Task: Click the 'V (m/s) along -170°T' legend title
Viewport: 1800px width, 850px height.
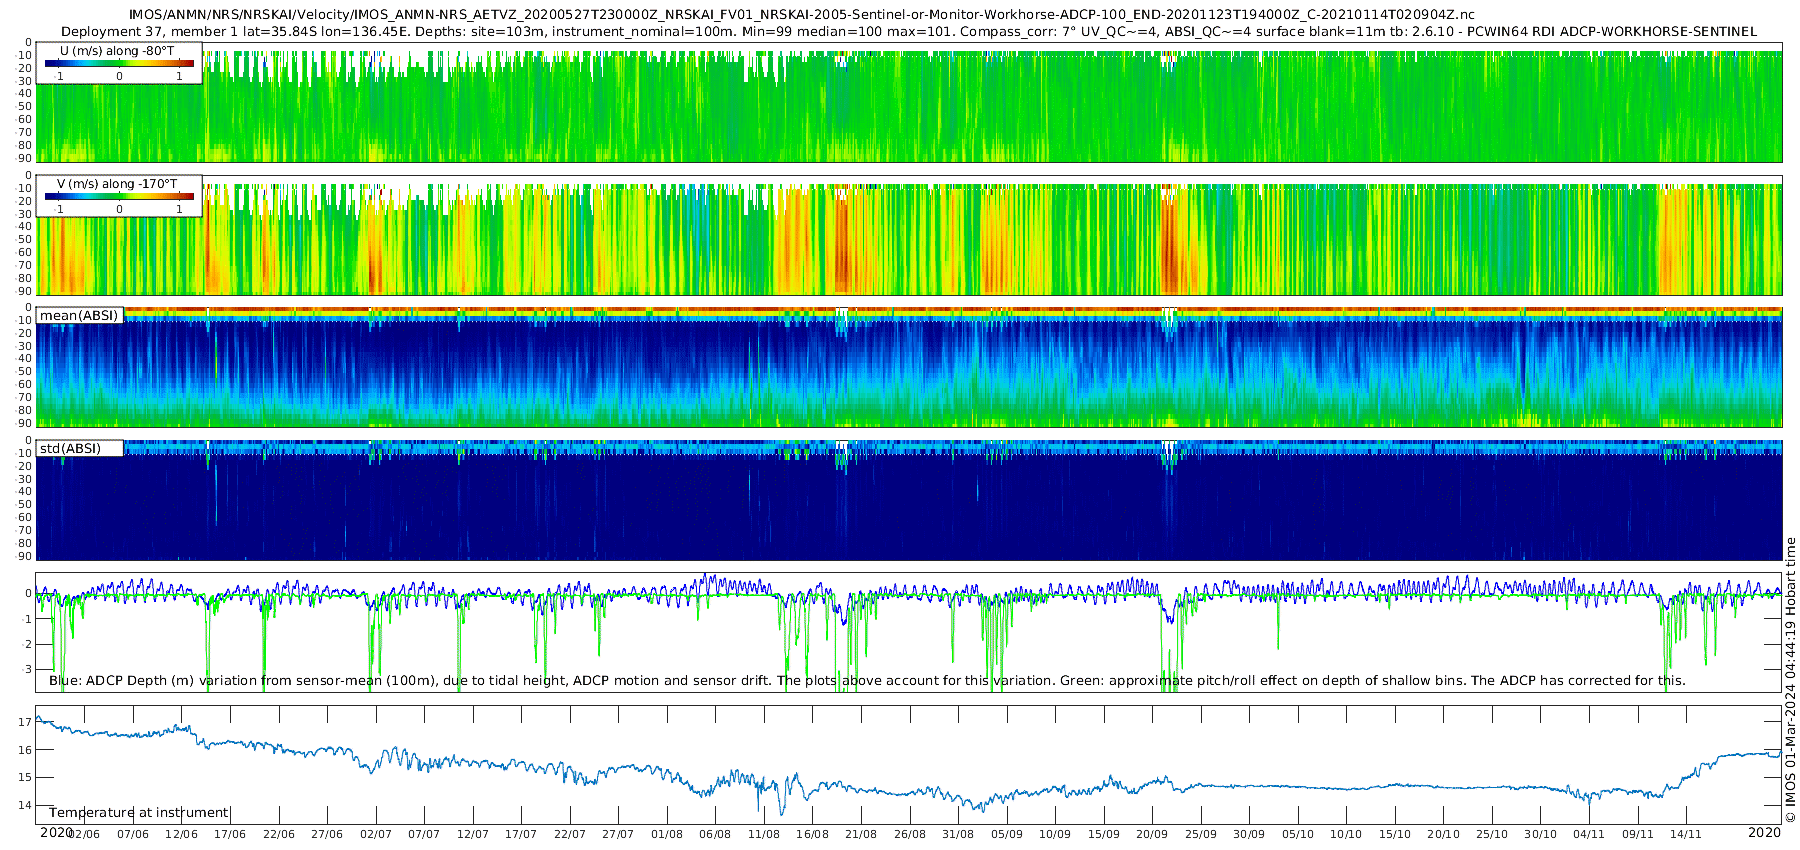Action: pos(117,184)
